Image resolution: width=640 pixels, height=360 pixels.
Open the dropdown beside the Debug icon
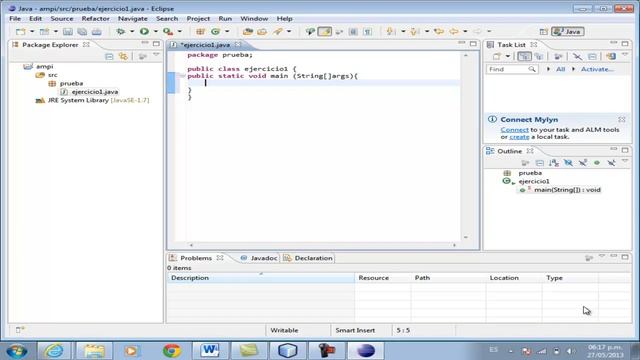click(132, 31)
